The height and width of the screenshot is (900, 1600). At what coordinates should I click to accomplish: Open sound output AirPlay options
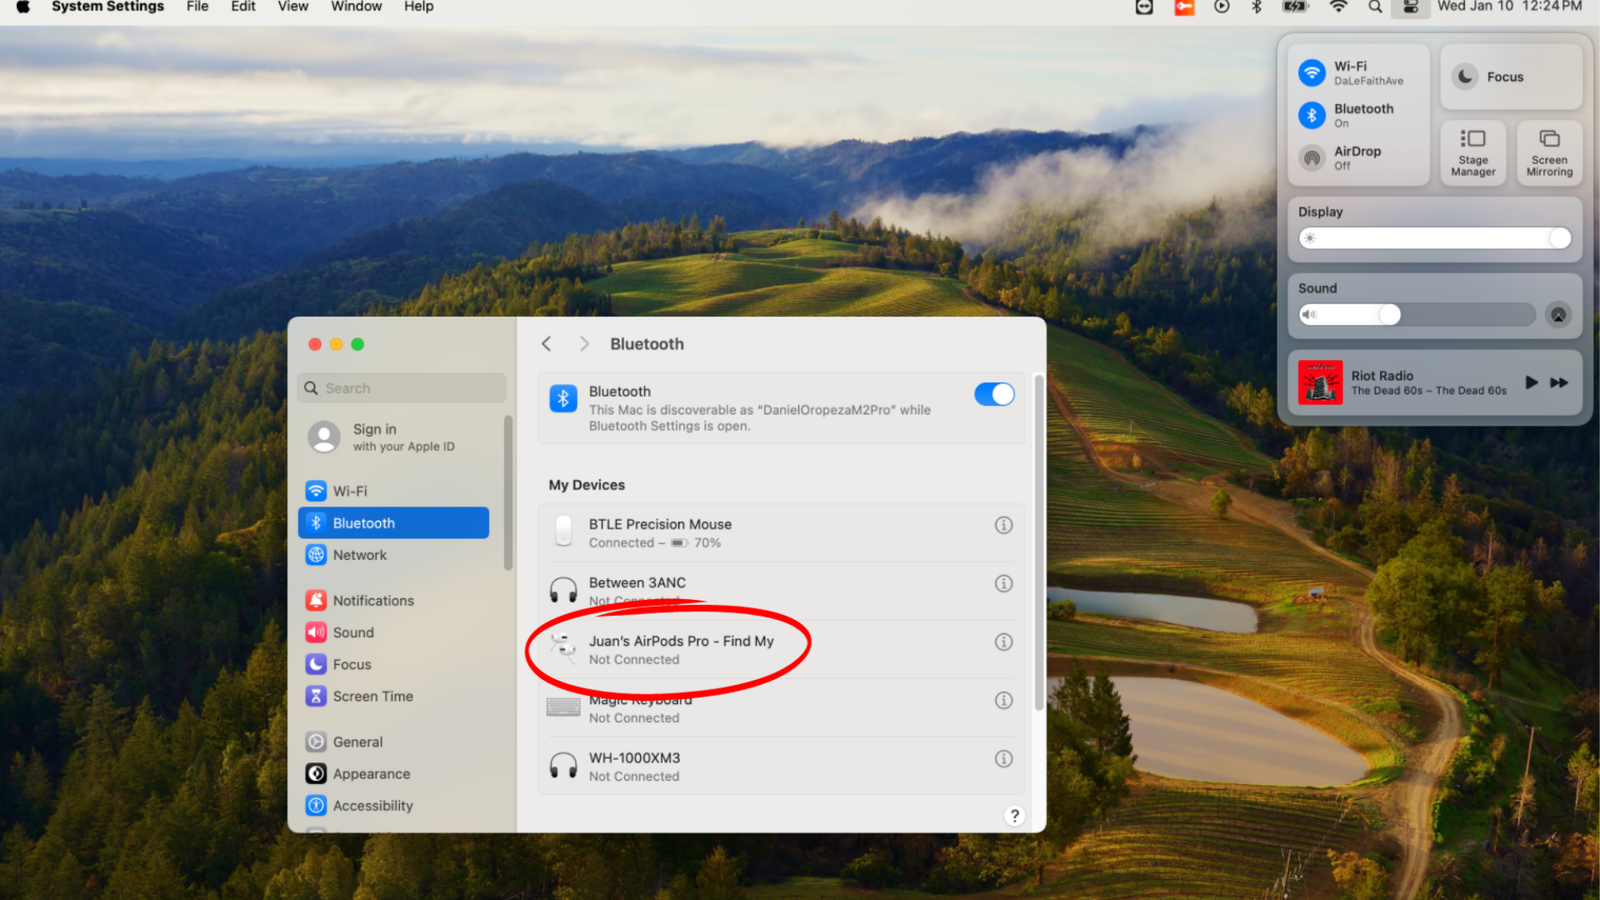tap(1558, 315)
